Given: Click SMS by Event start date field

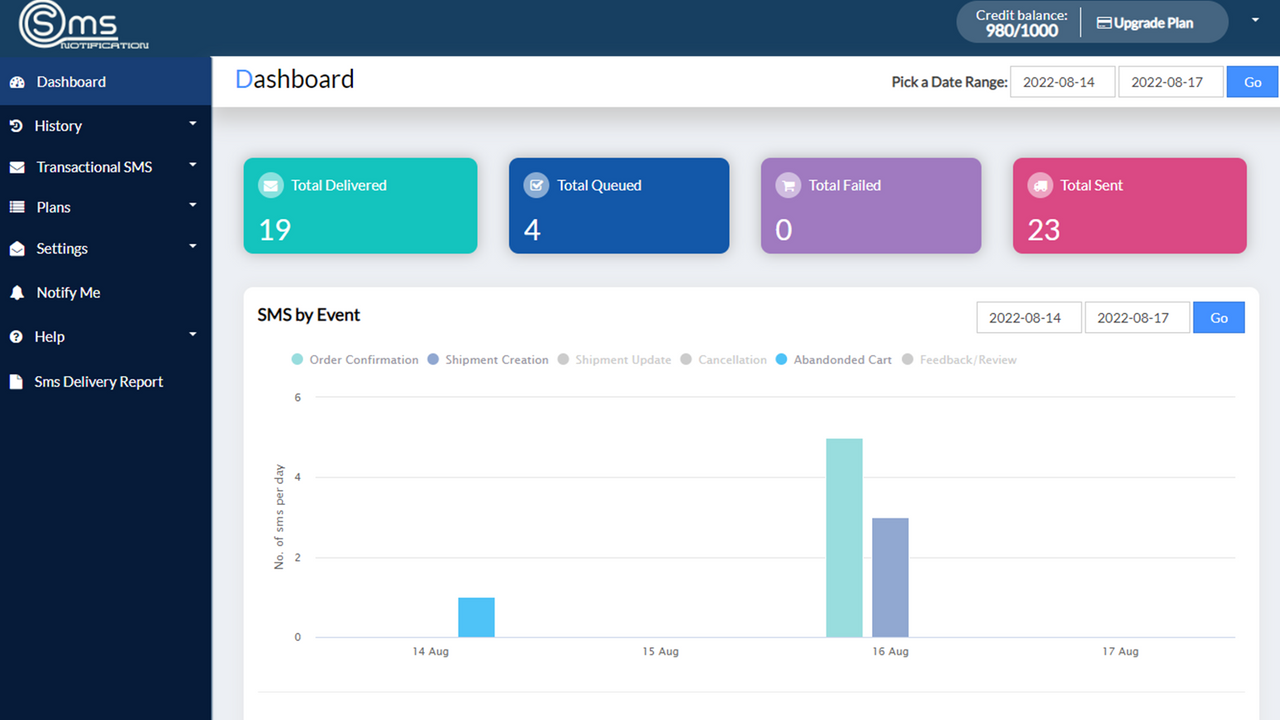Looking at the screenshot, I should coord(1029,318).
